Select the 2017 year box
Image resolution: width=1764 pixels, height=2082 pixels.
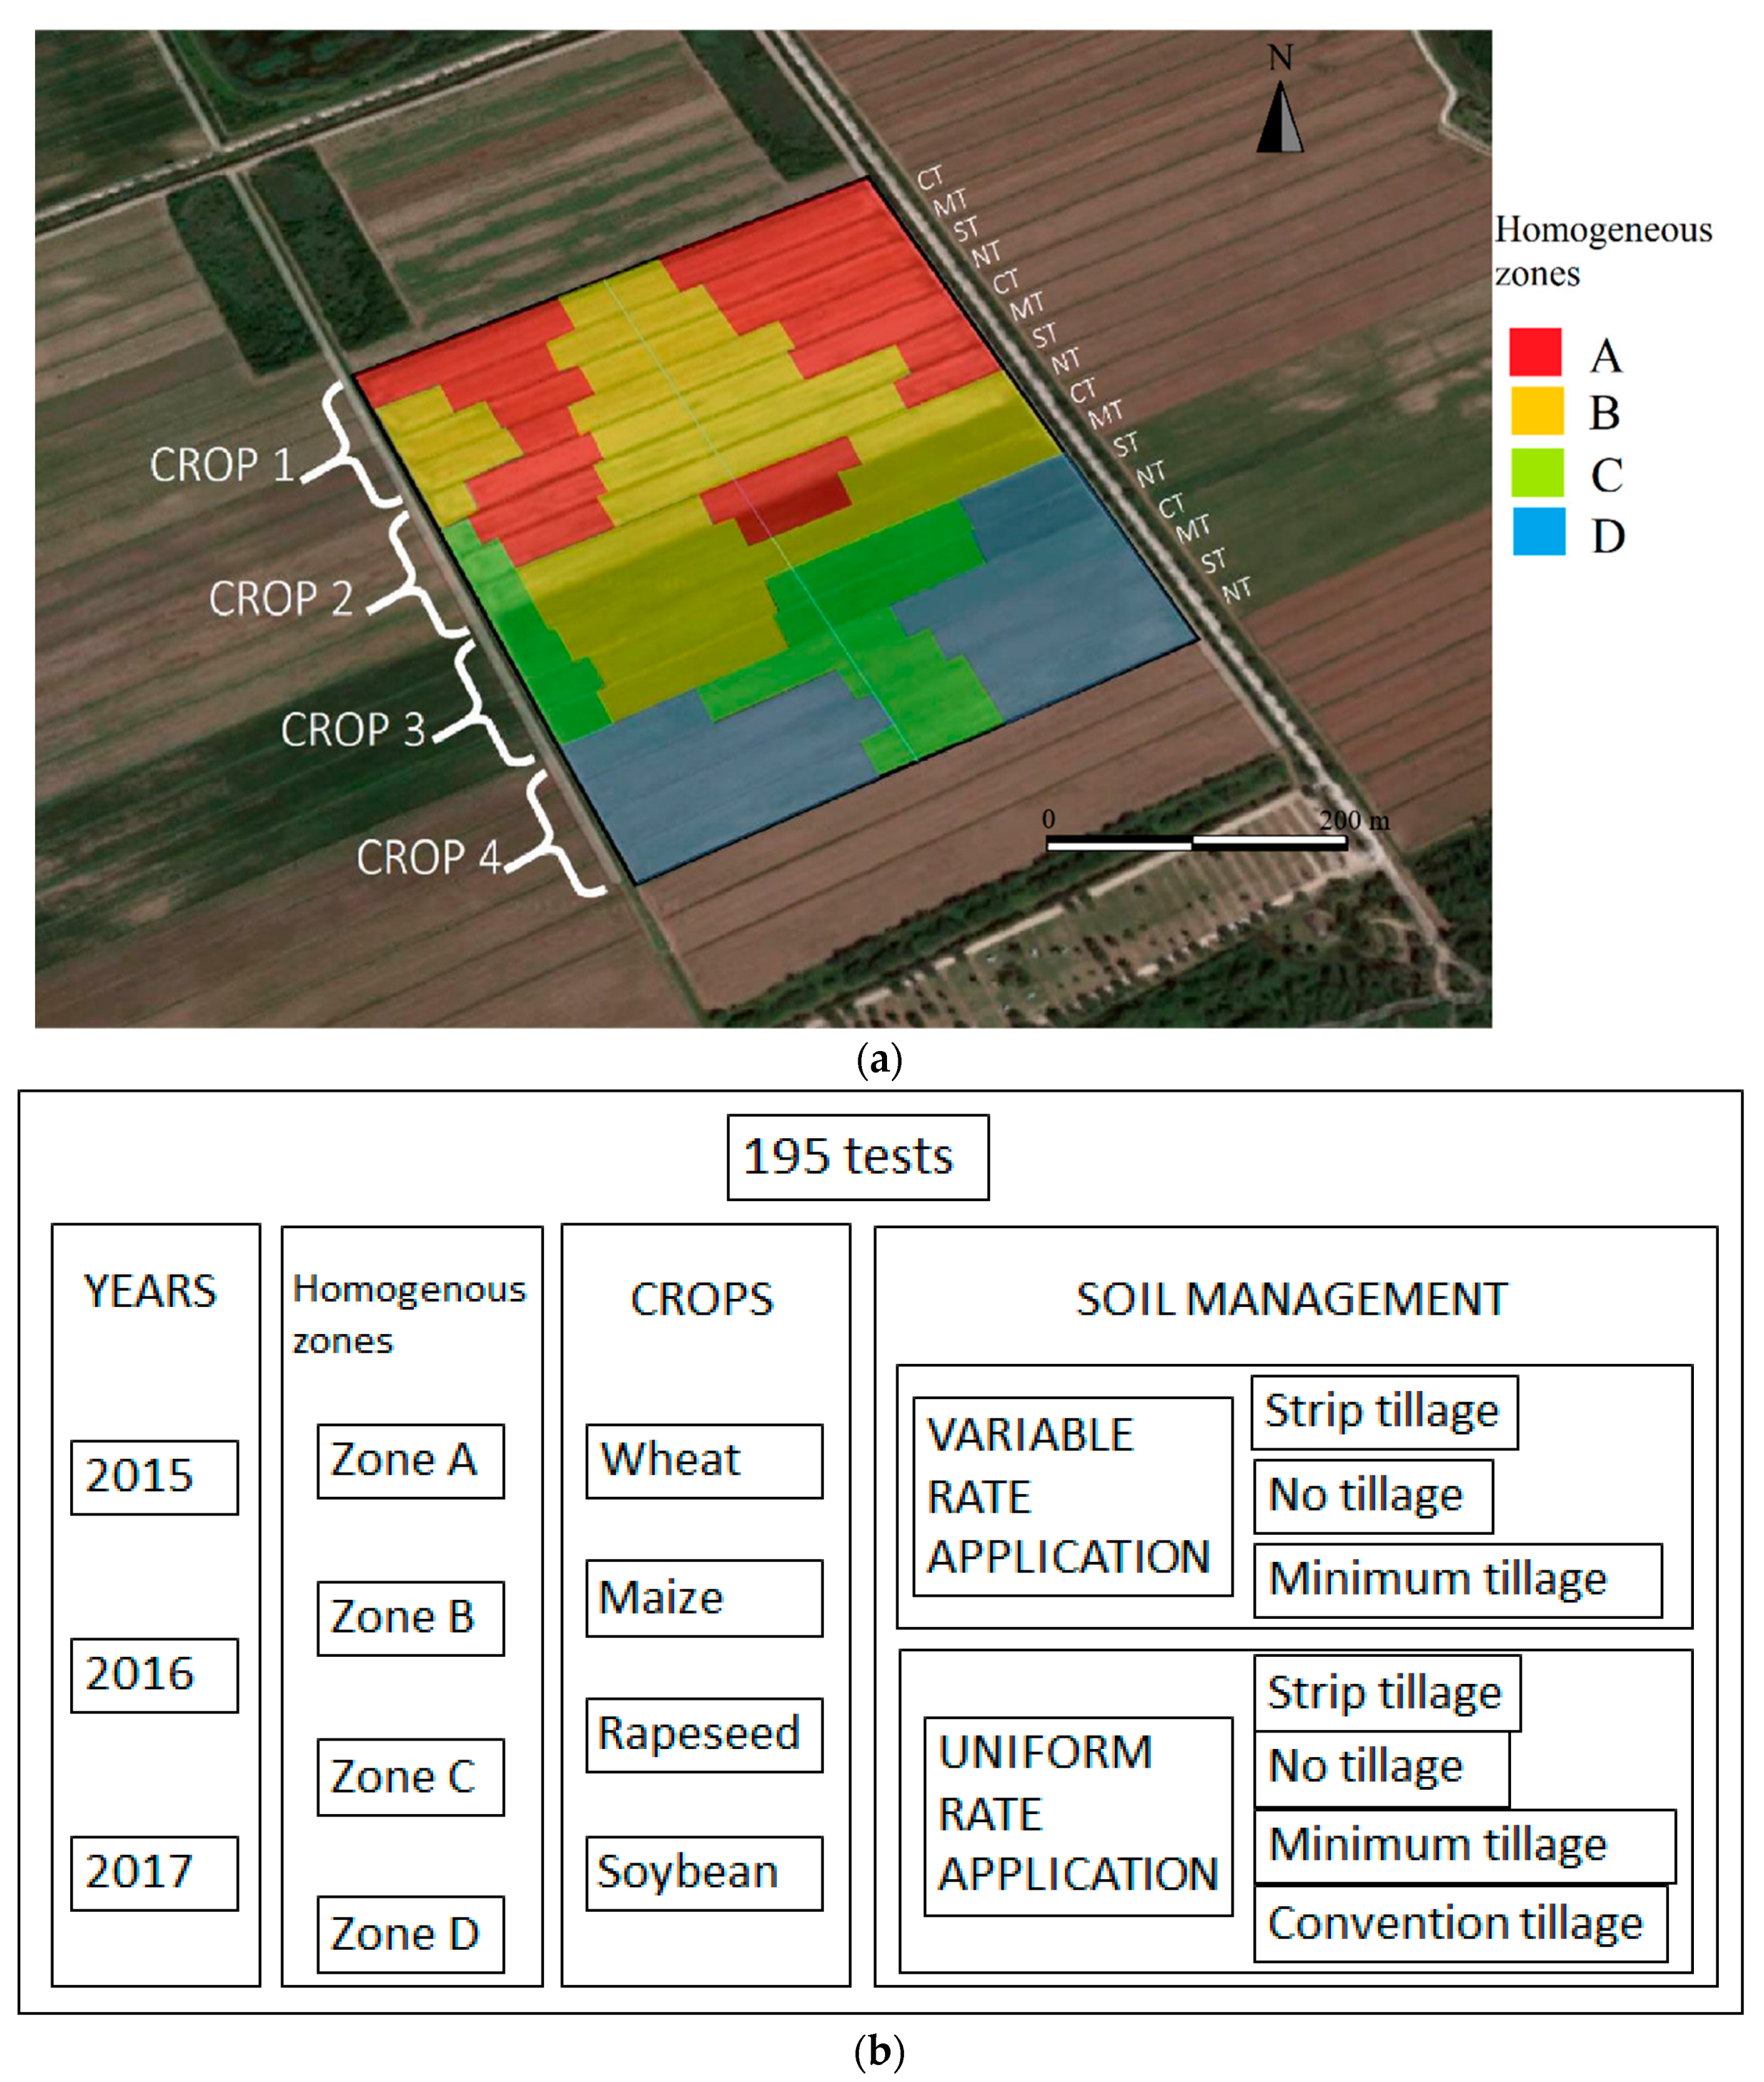(x=154, y=1873)
